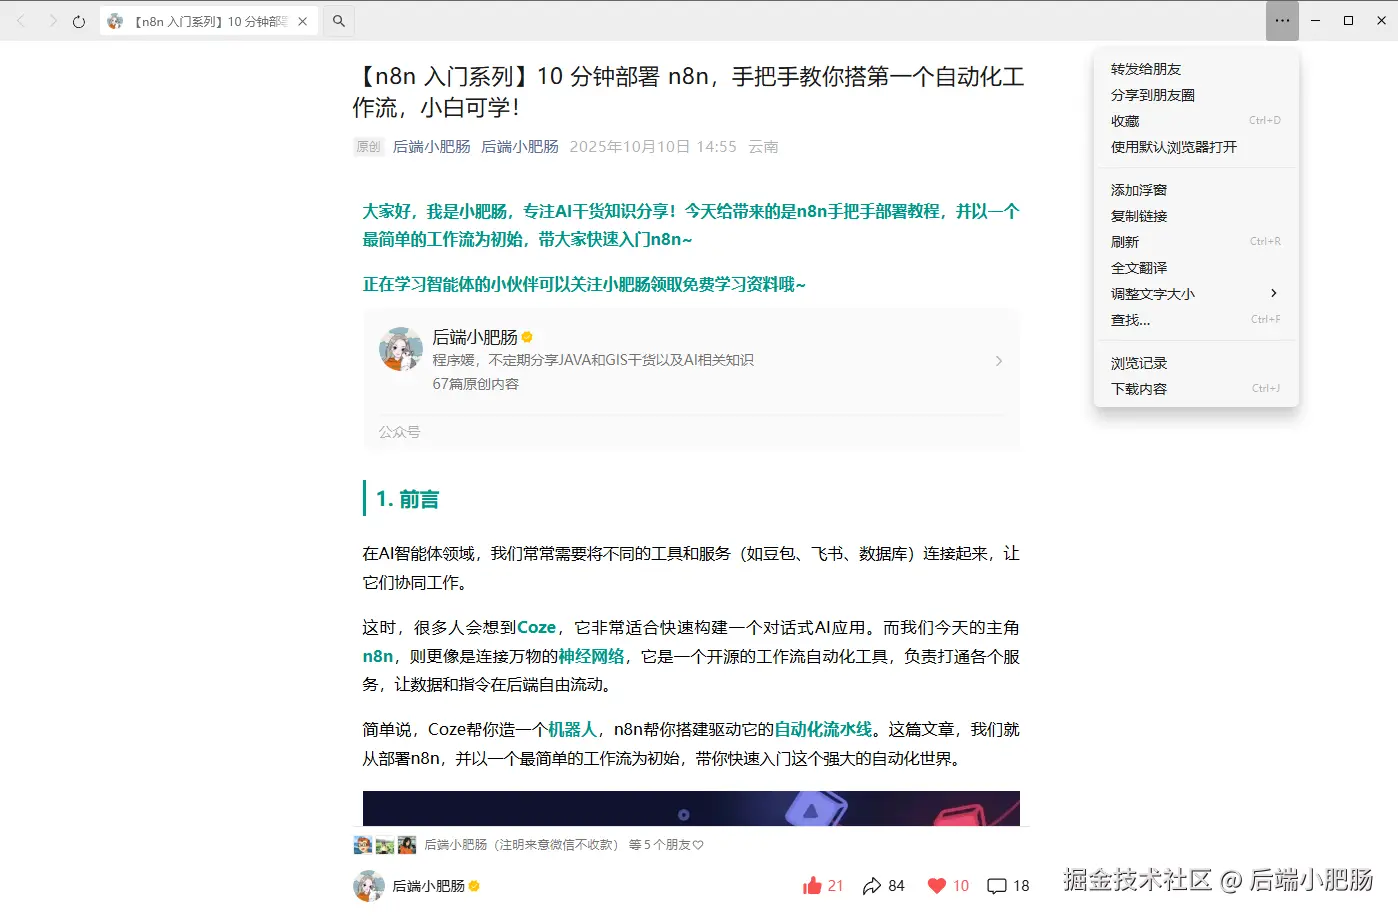Screen dimensions: 1398x918
Task: Expand account card with right chevron
Action: click(998, 361)
